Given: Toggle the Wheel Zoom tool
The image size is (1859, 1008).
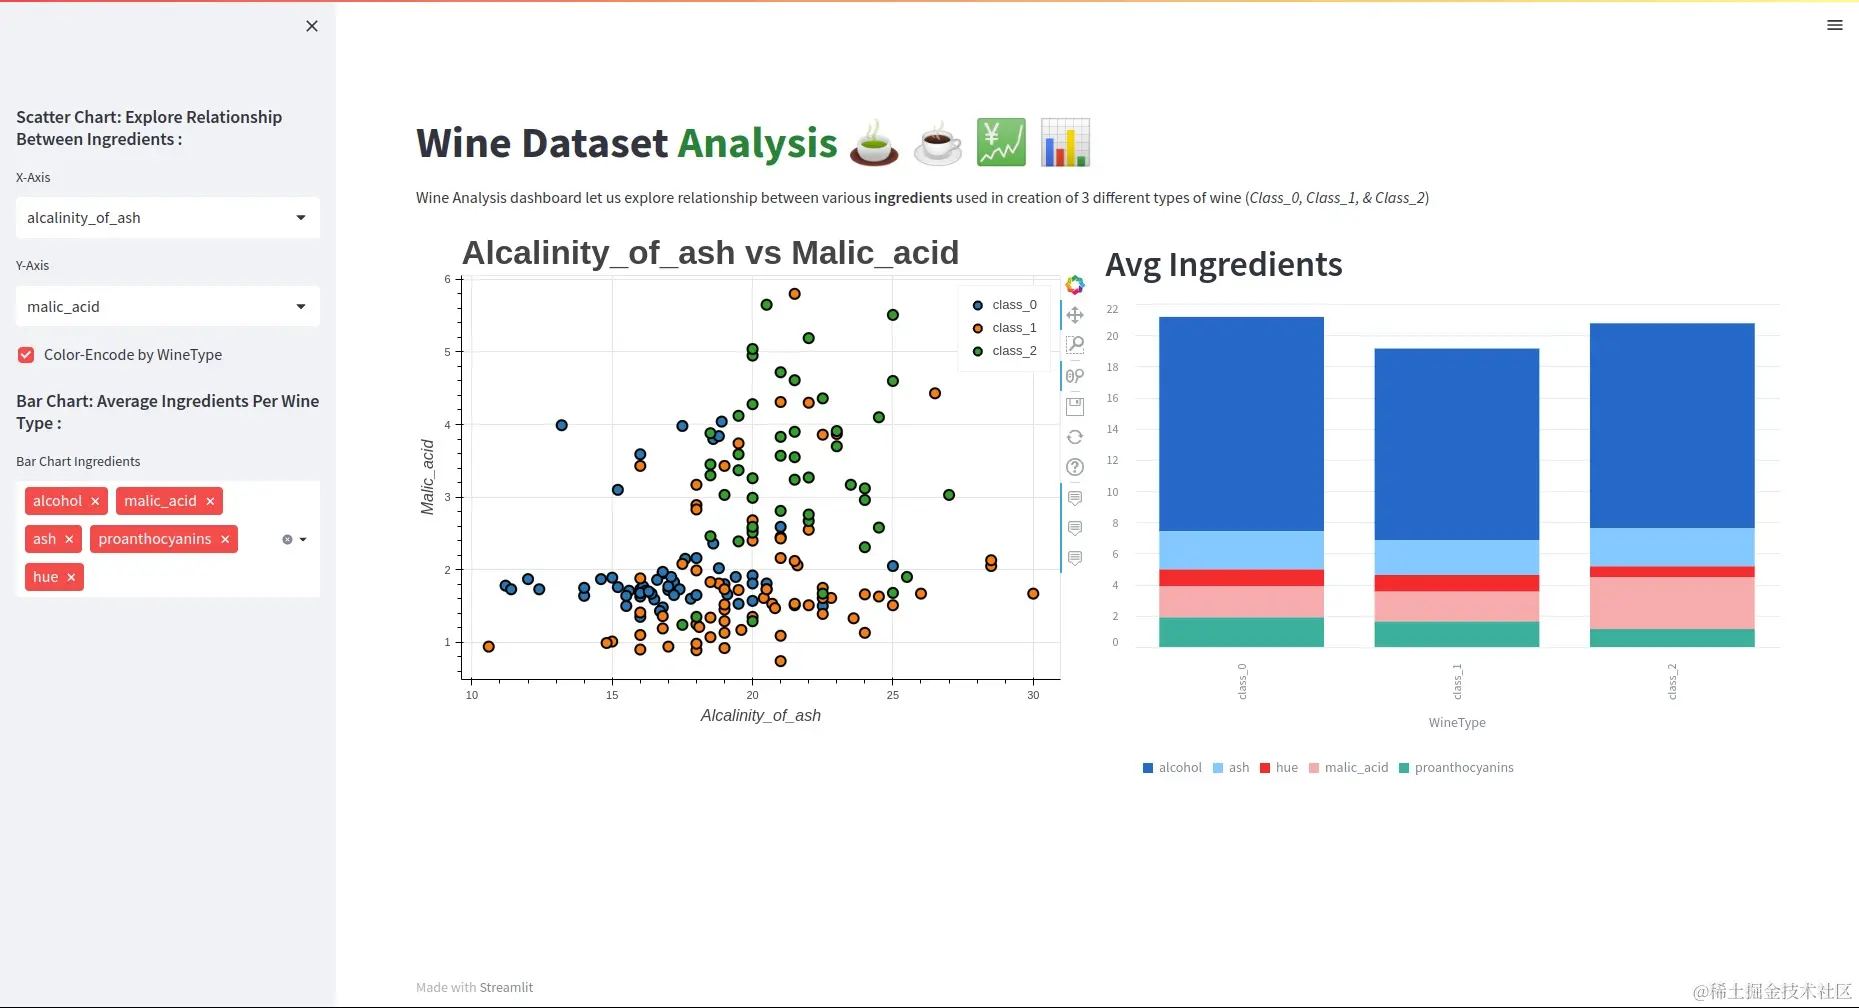Looking at the screenshot, I should coord(1075,376).
